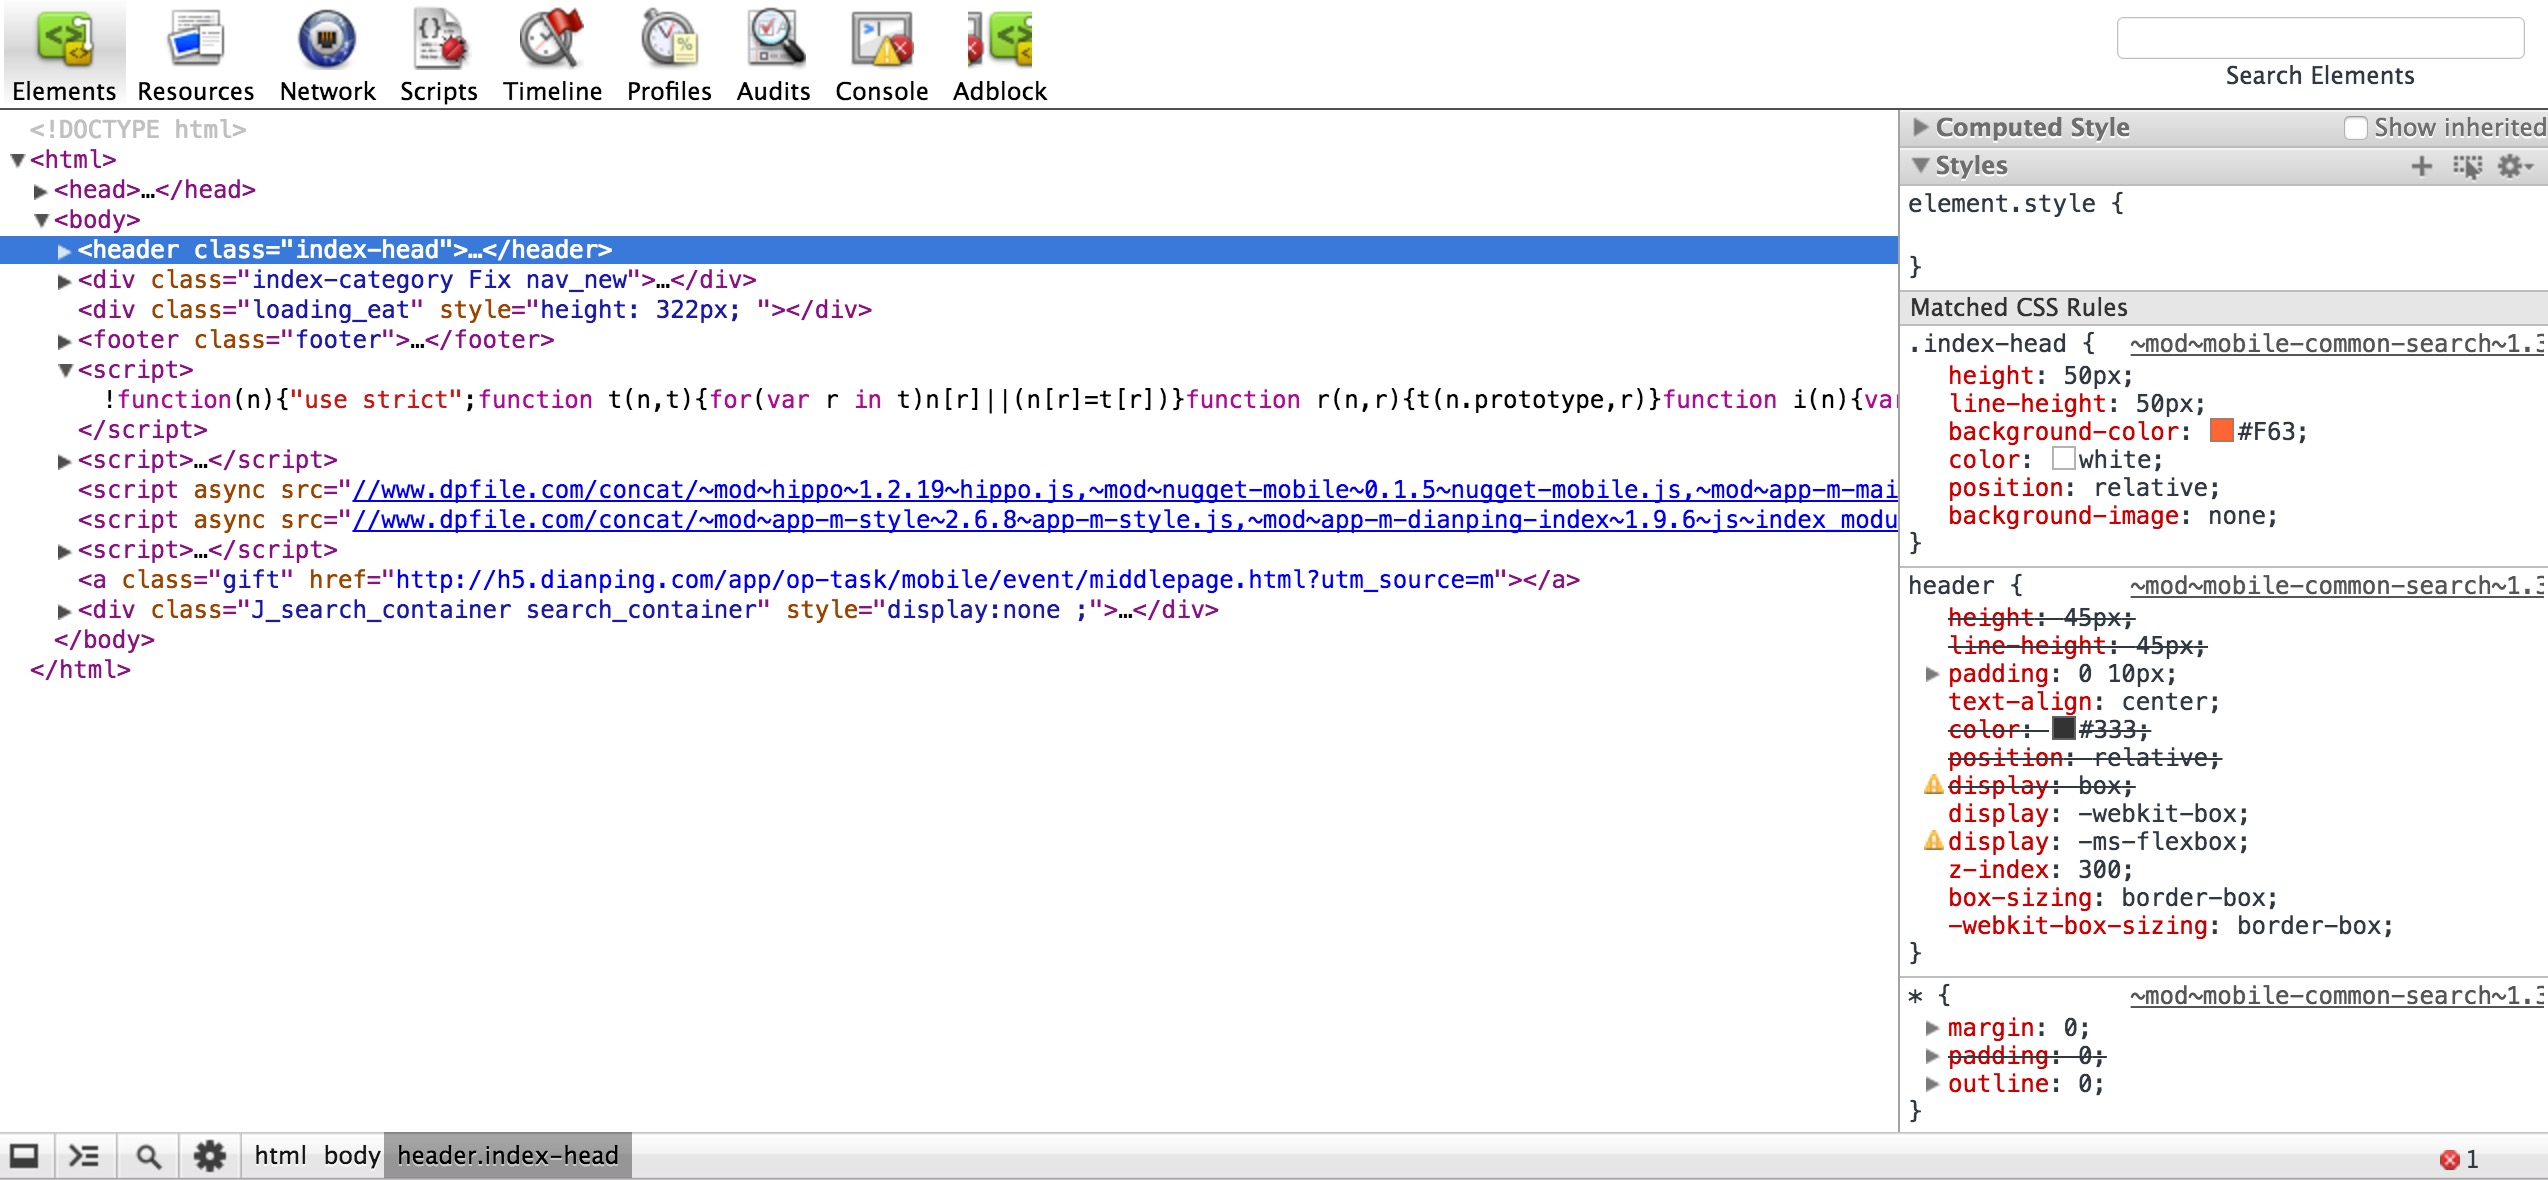Click the search magnifier icon in status bar
The height and width of the screenshot is (1180, 2548).
click(x=148, y=1157)
